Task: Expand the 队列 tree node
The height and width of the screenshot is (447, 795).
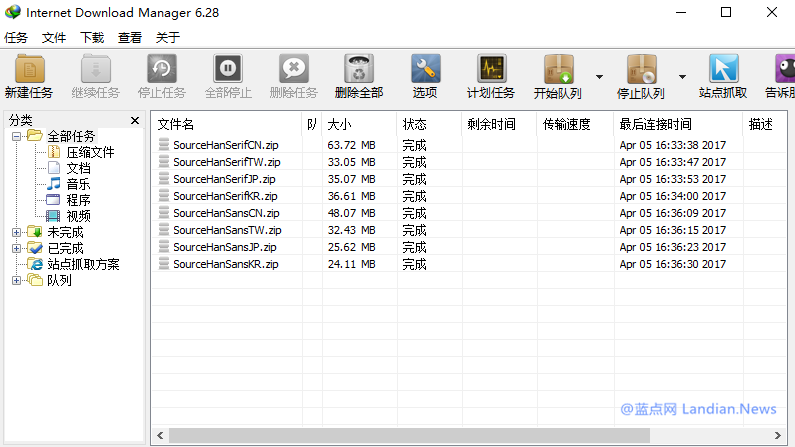Action: tap(16, 281)
